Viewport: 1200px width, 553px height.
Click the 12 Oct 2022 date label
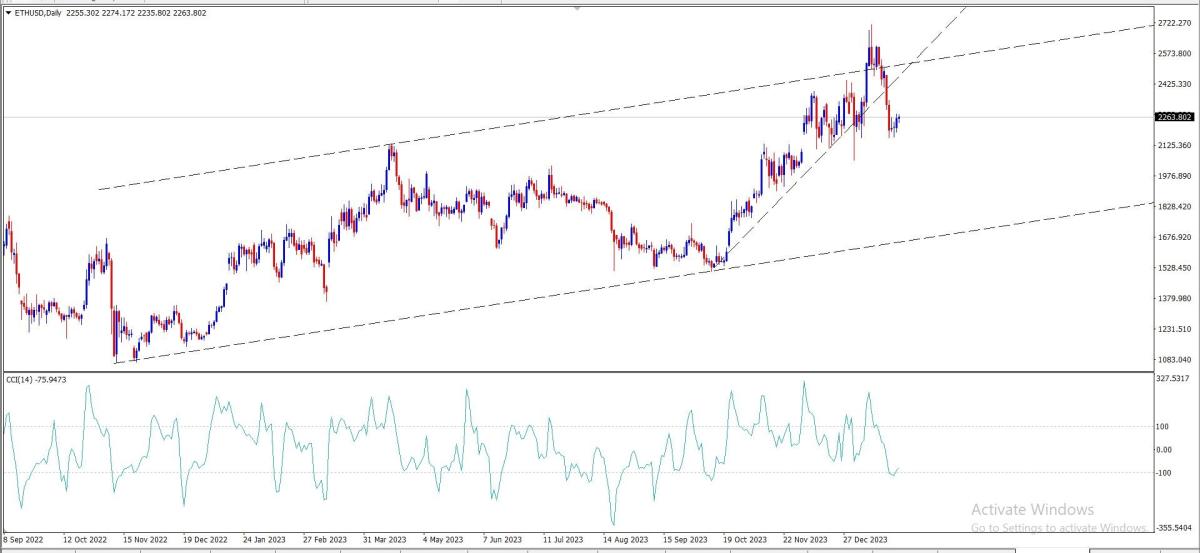(85, 540)
